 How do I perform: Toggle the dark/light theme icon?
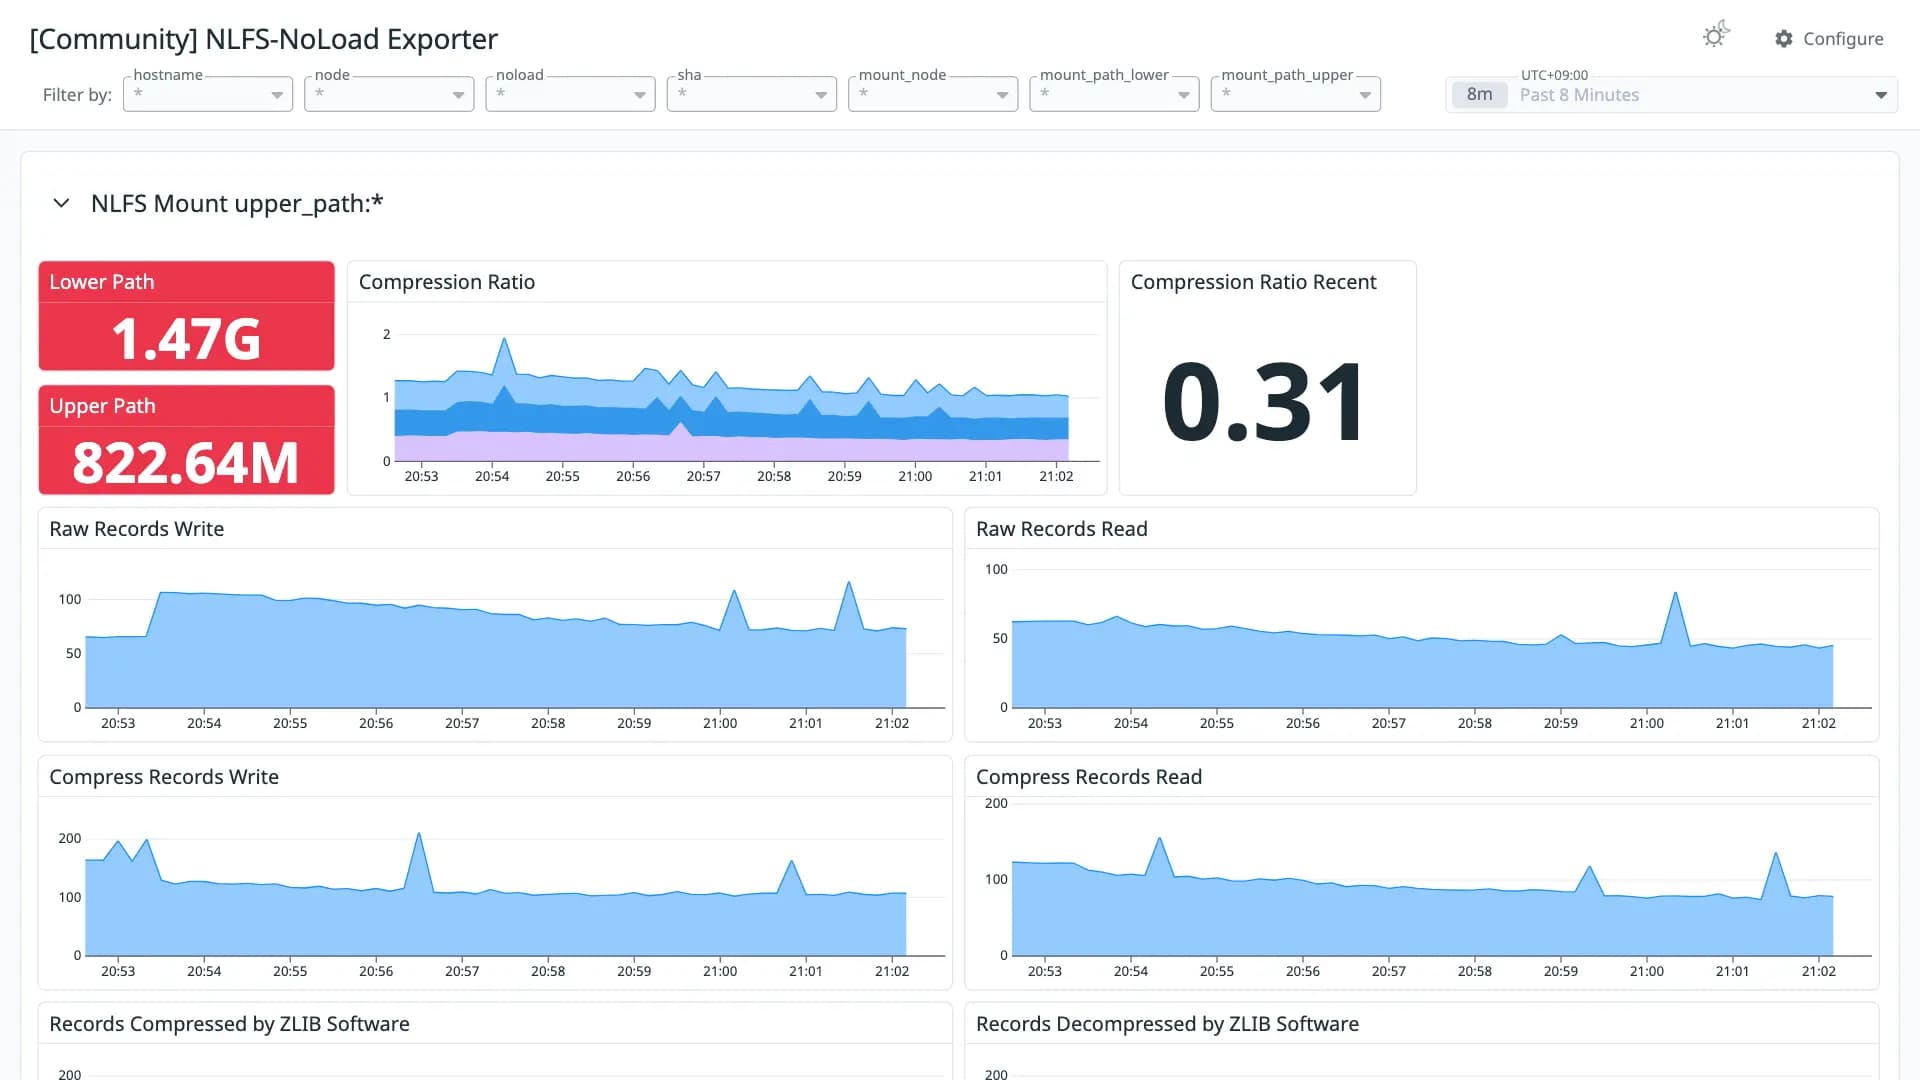coord(1716,36)
